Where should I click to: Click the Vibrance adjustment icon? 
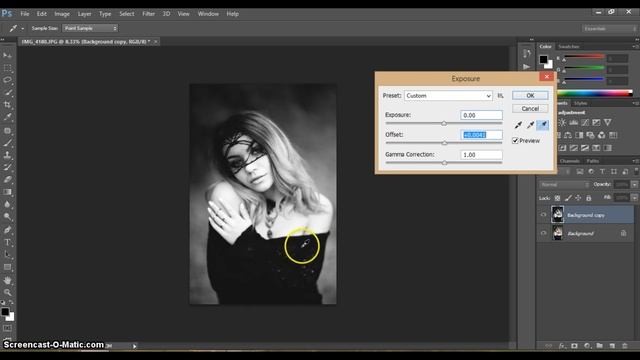[x=608, y=122]
